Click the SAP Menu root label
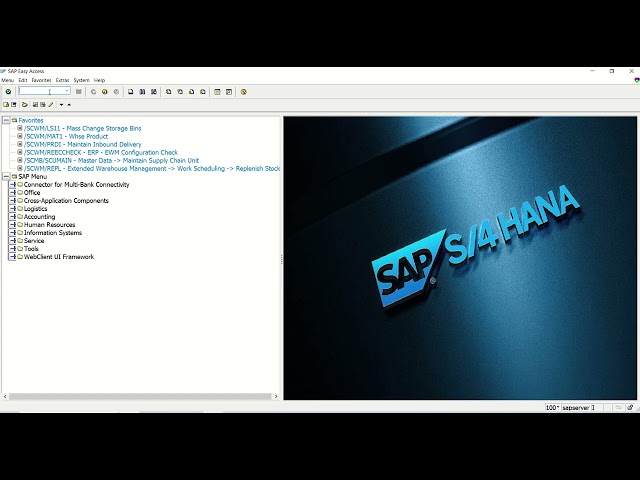 tap(32, 176)
